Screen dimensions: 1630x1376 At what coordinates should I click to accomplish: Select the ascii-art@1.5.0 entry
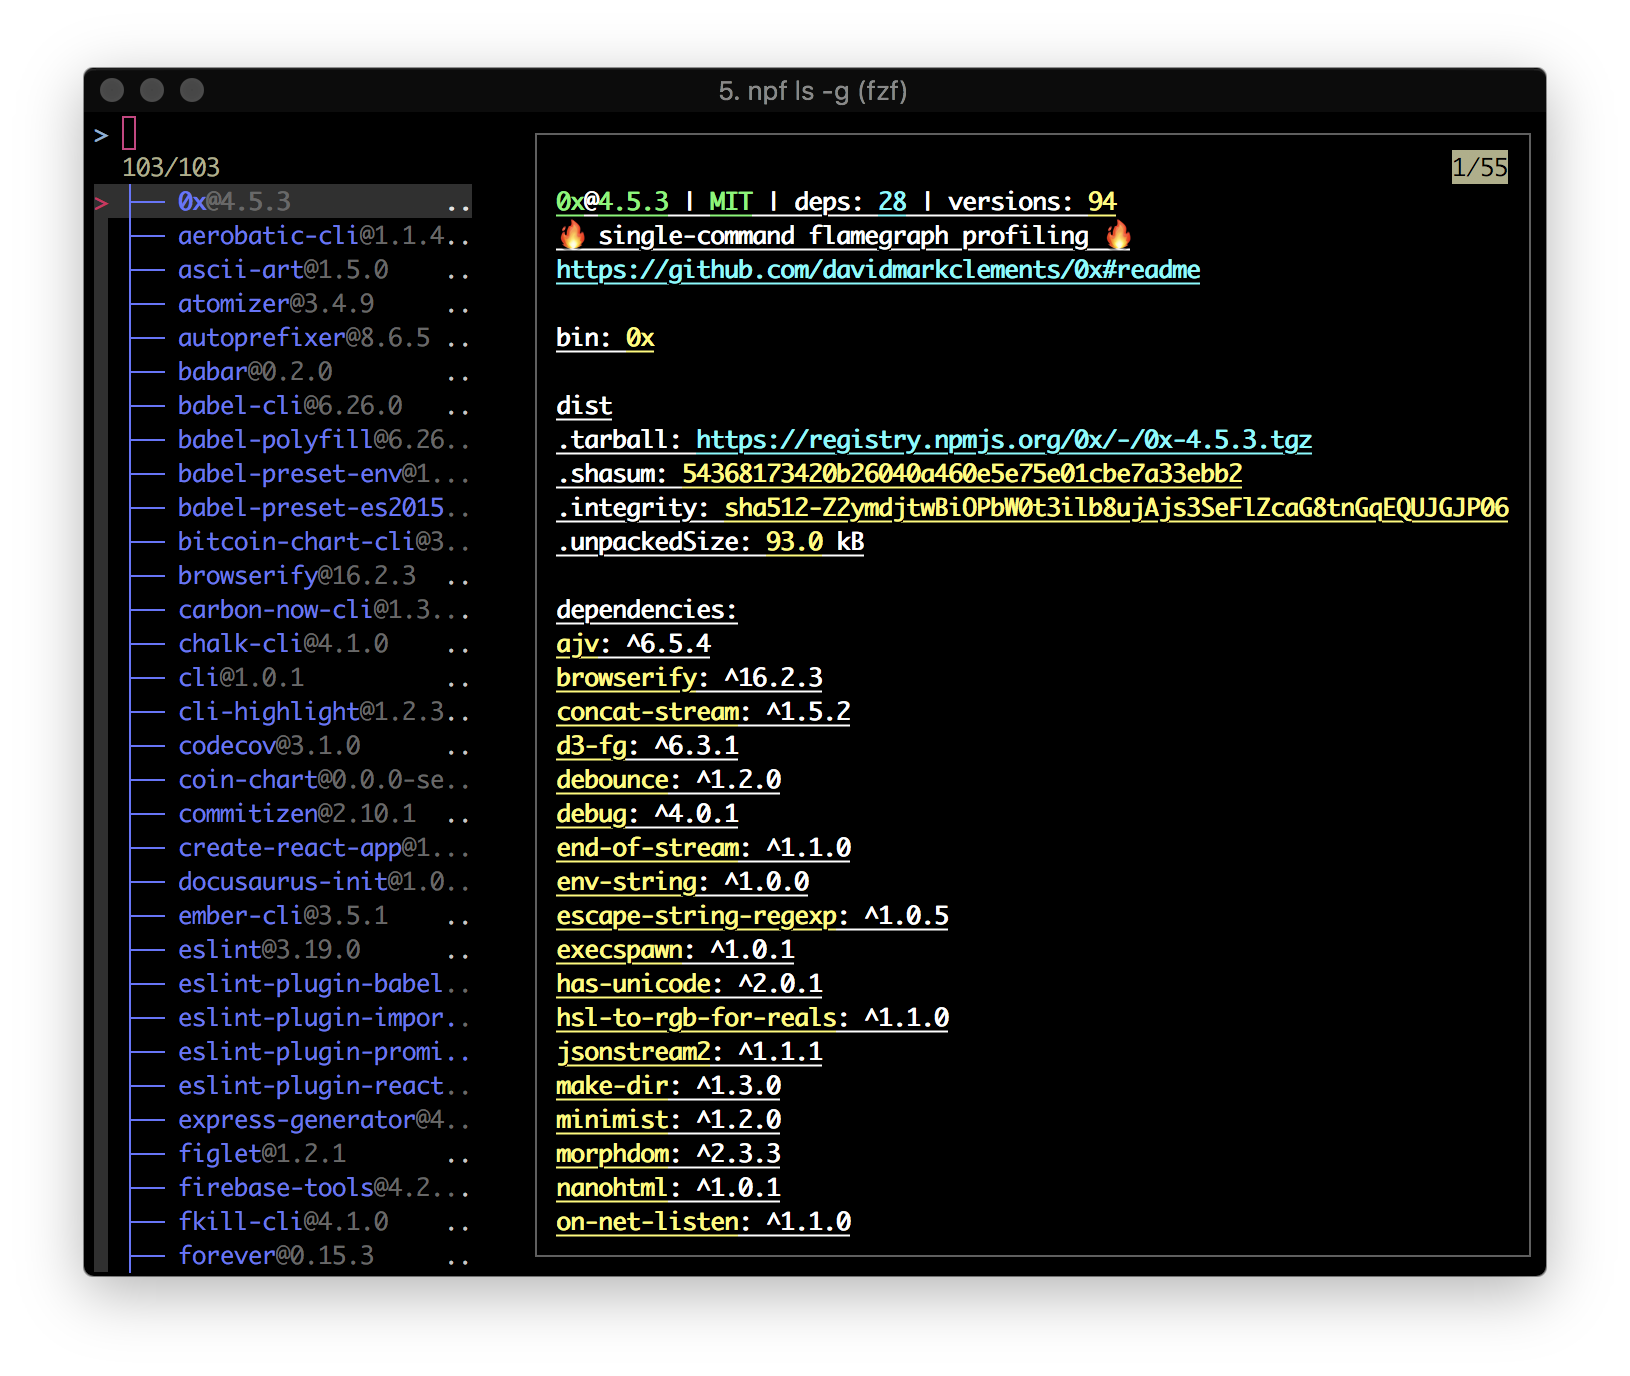click(x=283, y=270)
